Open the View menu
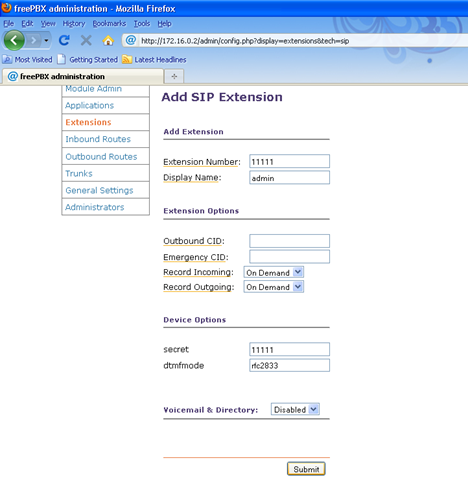Viewport: 468px width, 480px height. pos(48,24)
